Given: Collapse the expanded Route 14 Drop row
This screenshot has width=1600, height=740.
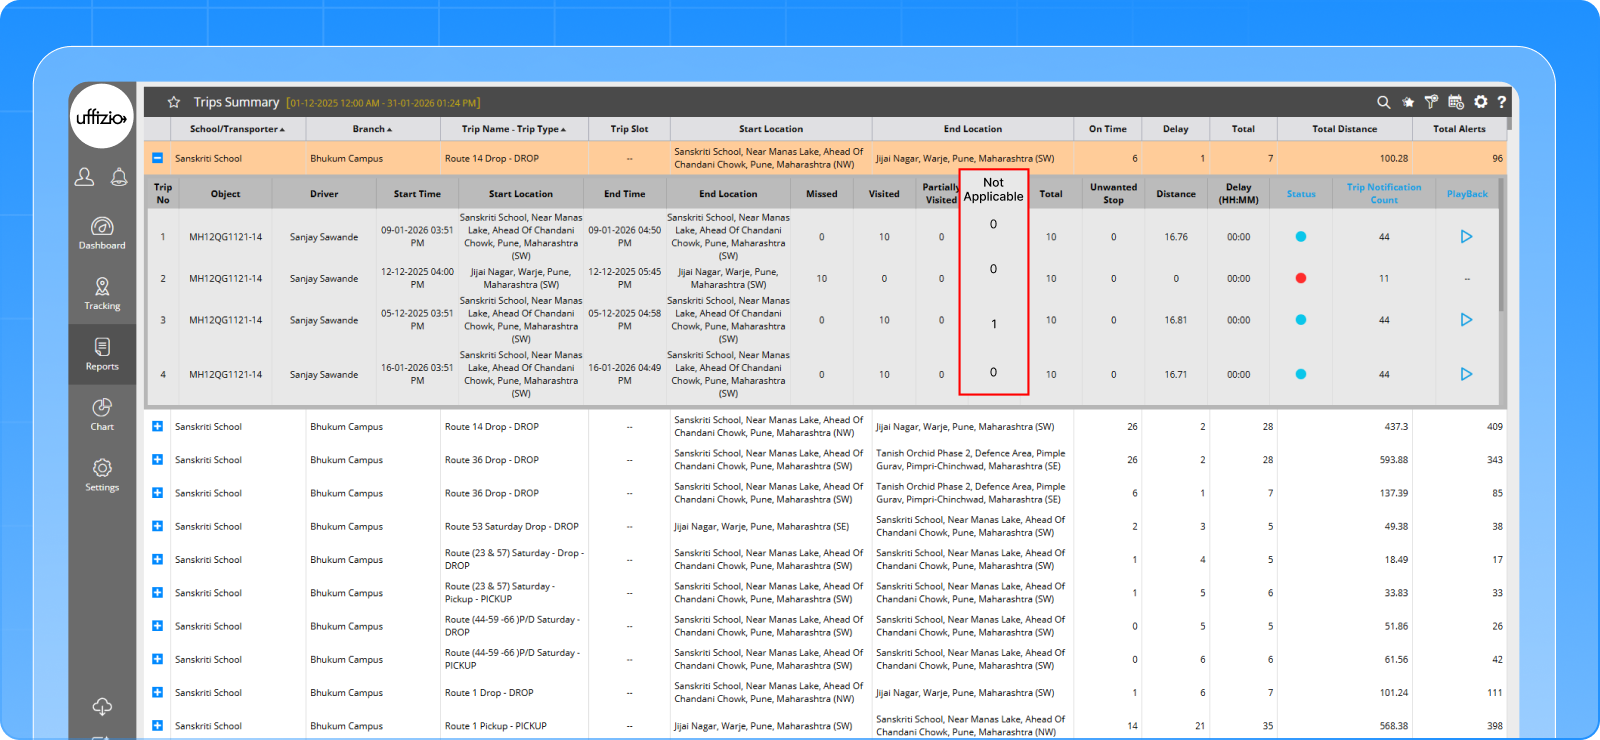Looking at the screenshot, I should pos(157,158).
